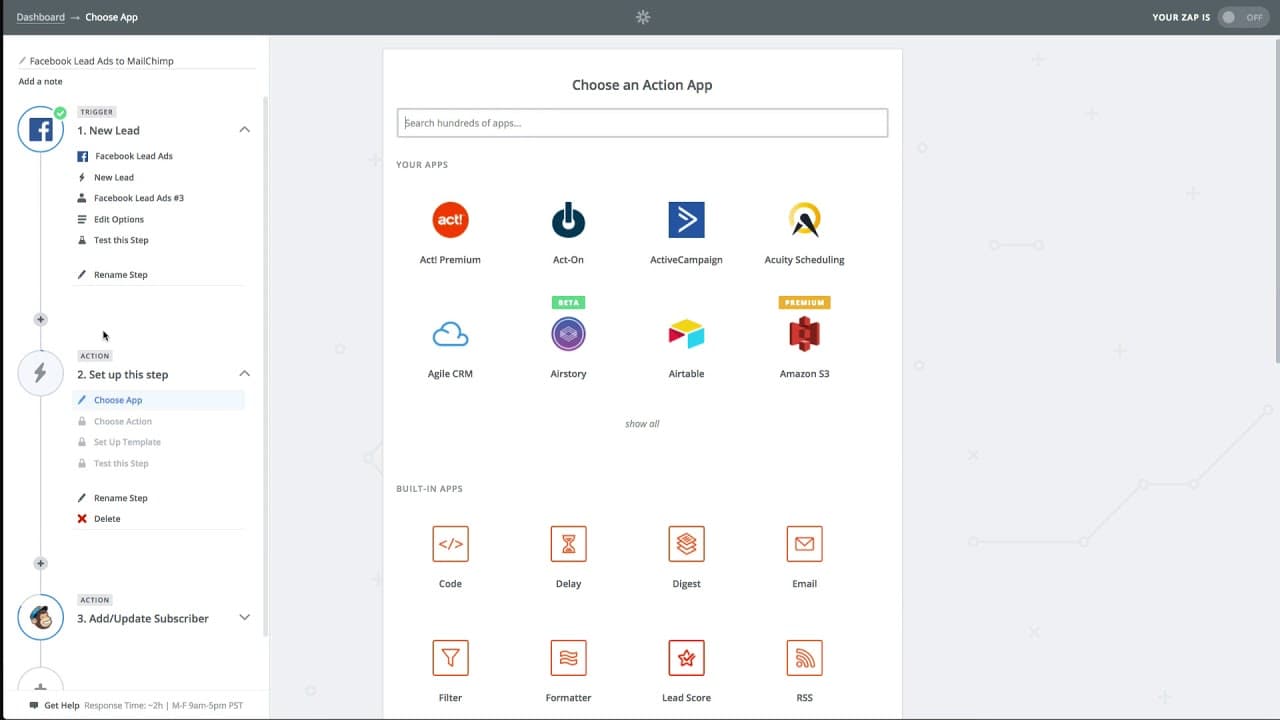
Task: Show all of your apps
Action: click(x=642, y=423)
